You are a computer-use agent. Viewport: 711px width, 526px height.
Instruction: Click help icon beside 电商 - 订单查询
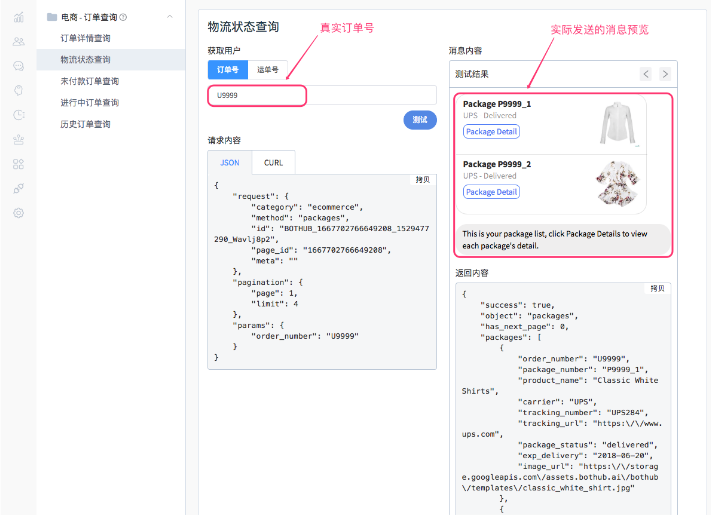point(123,17)
